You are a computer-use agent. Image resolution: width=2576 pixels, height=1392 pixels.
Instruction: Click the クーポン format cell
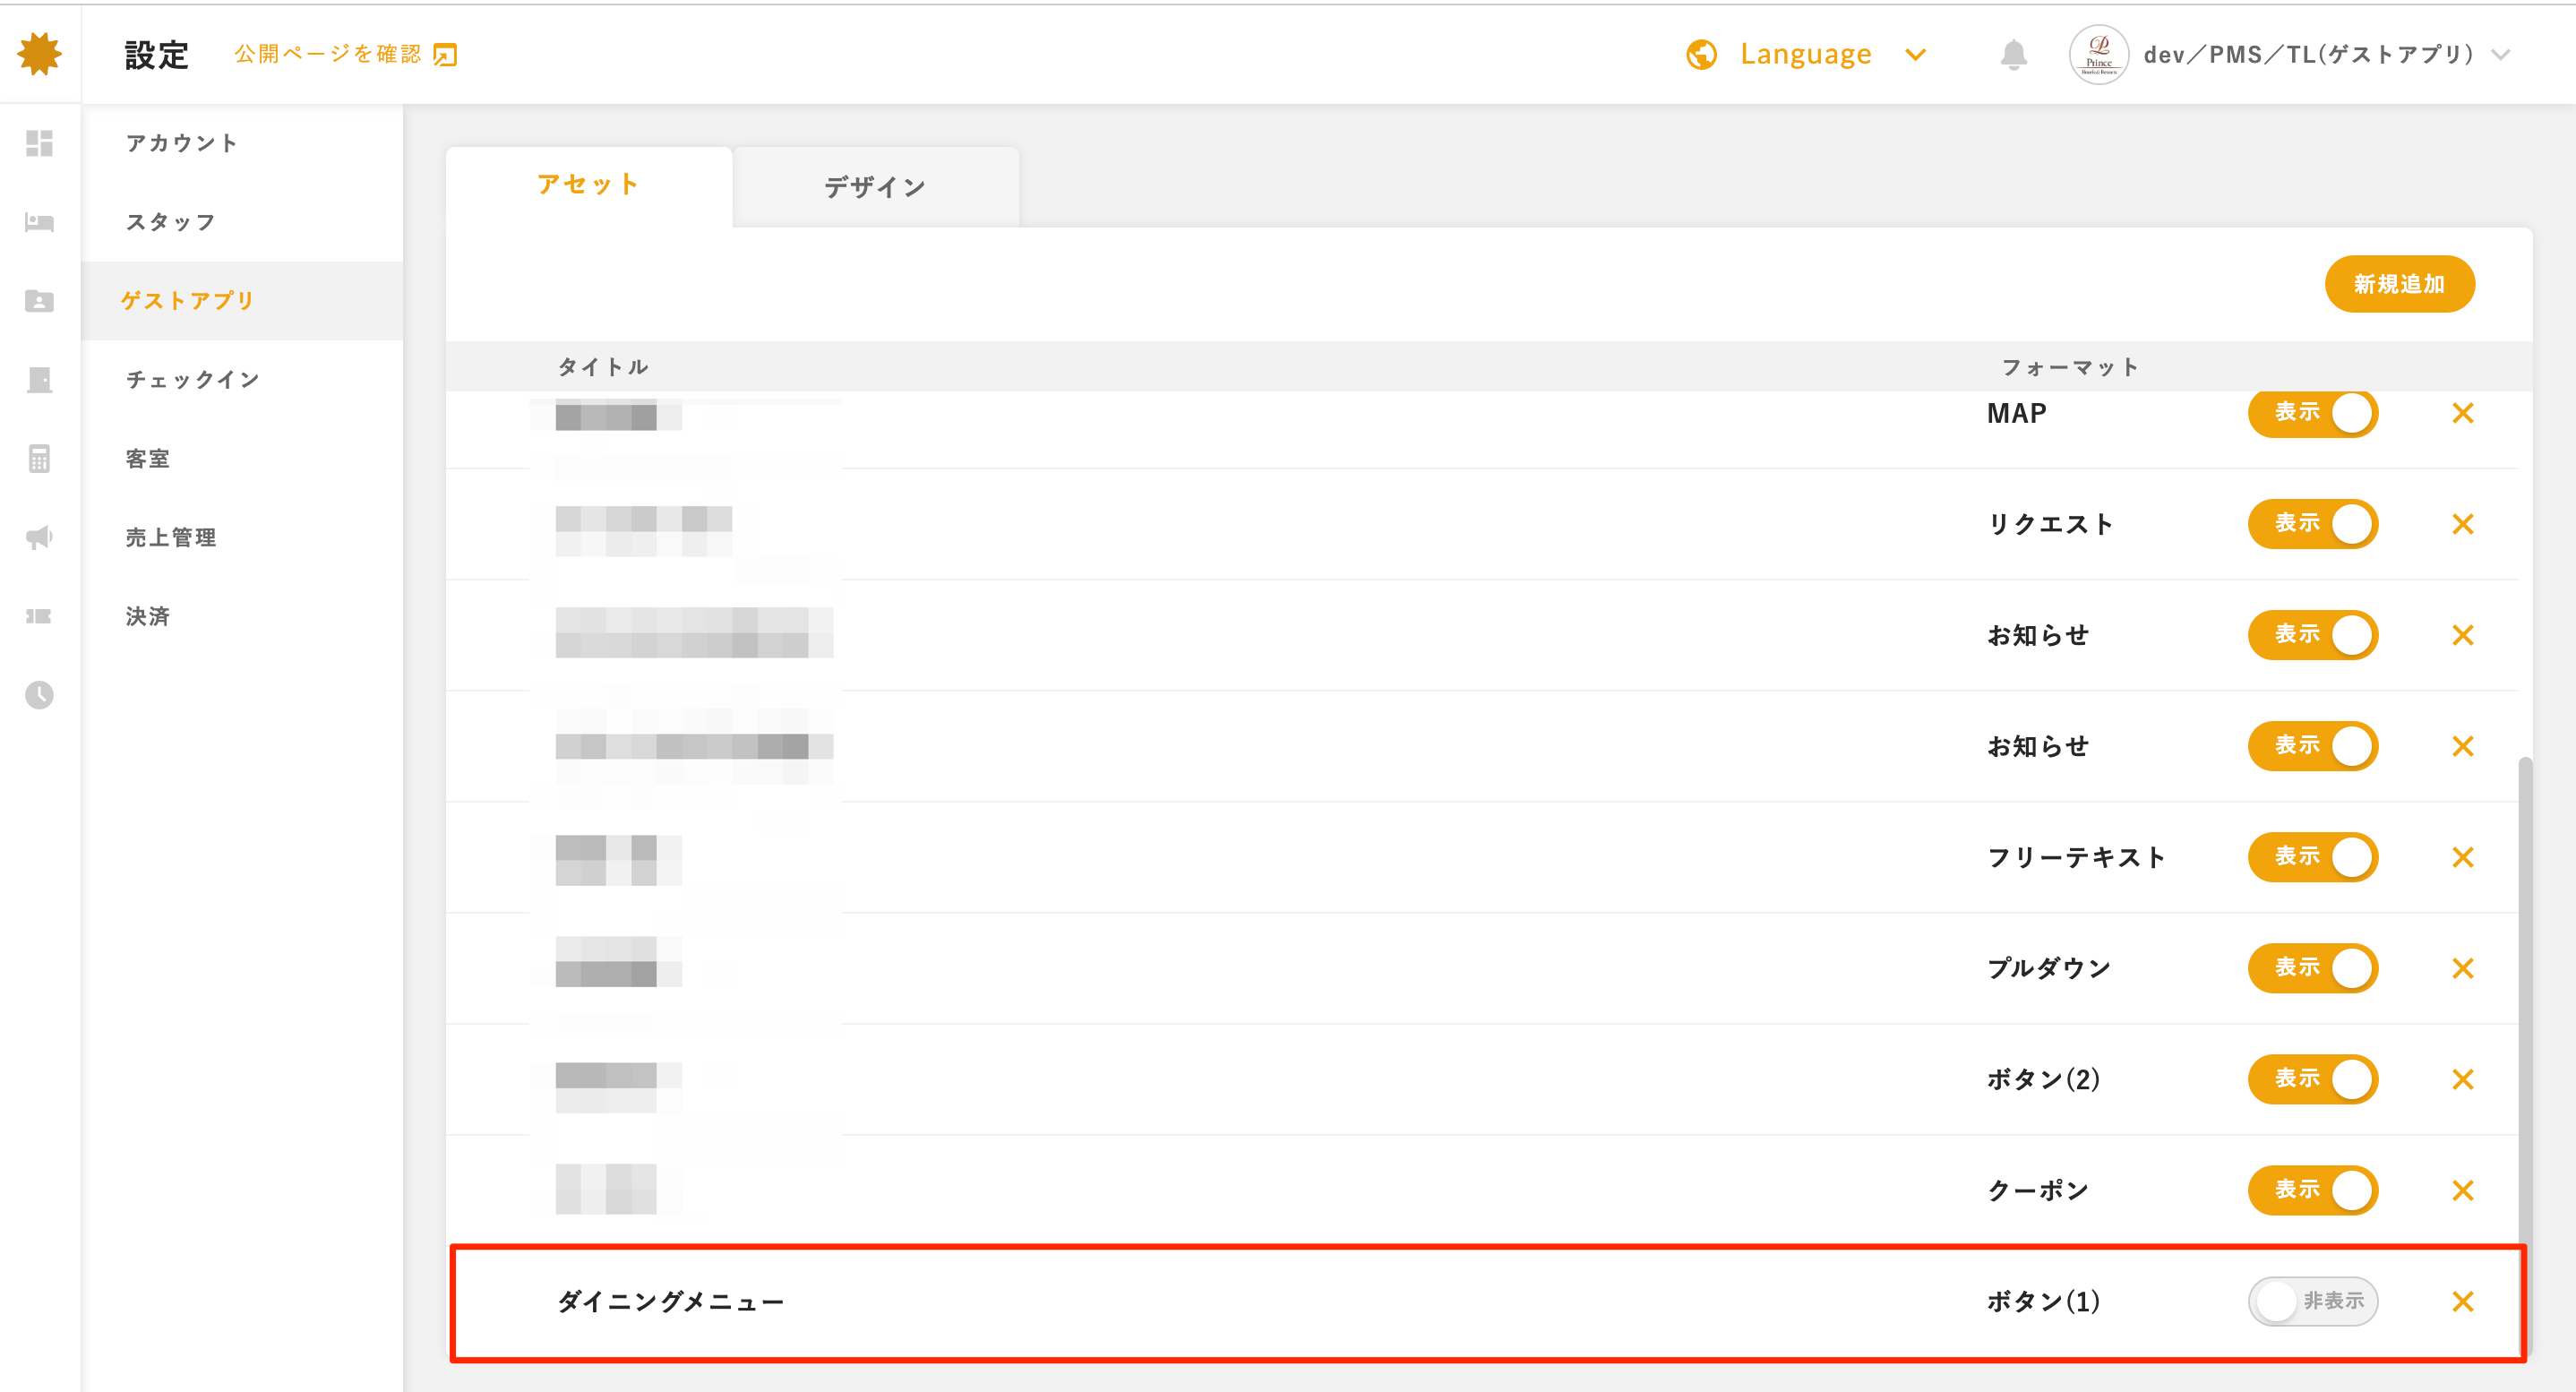2037,1190
